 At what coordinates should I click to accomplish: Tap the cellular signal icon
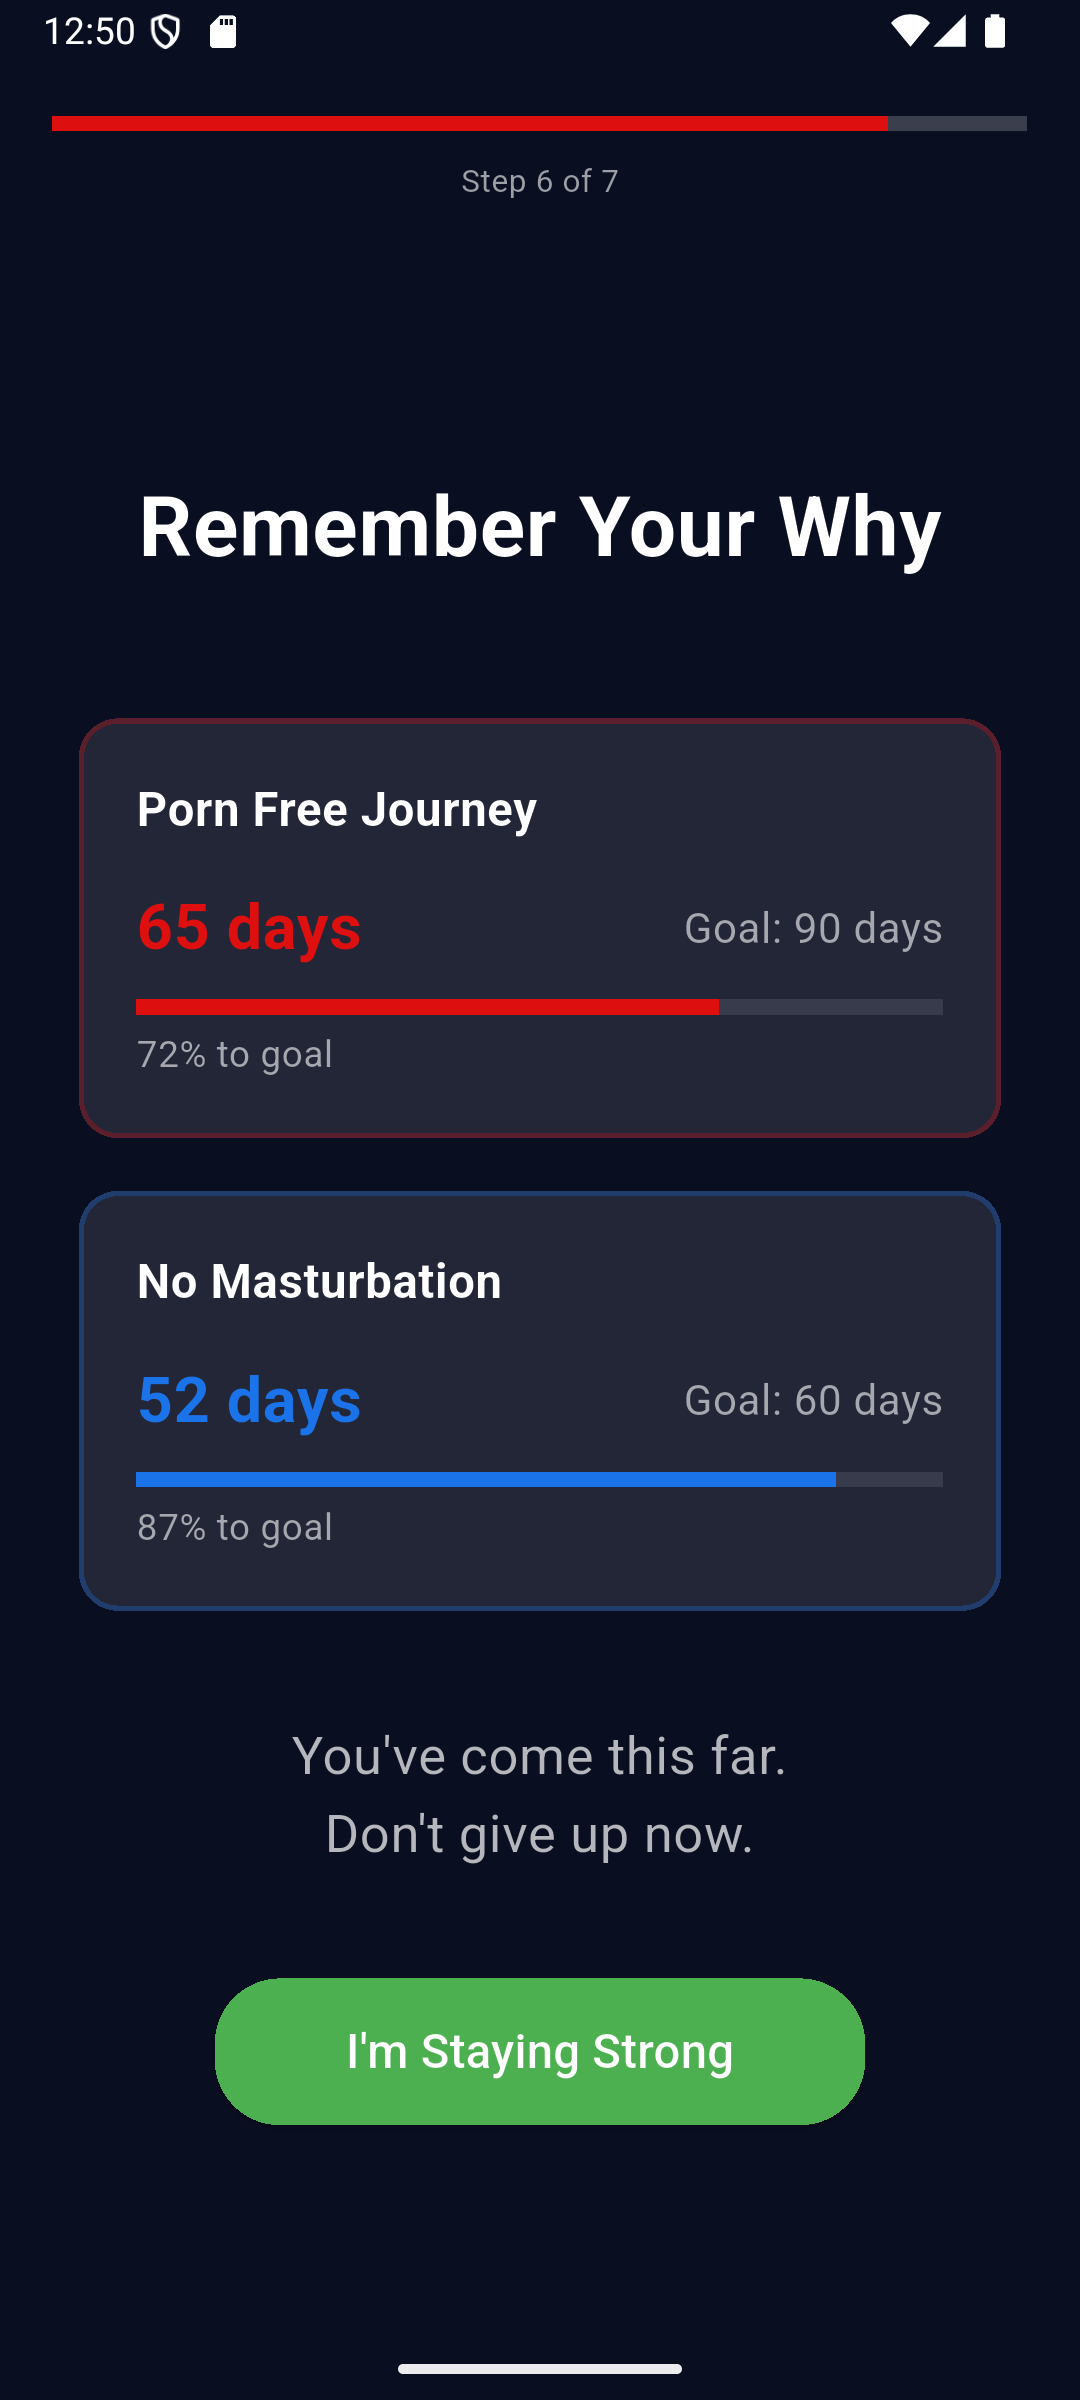pos(951,31)
